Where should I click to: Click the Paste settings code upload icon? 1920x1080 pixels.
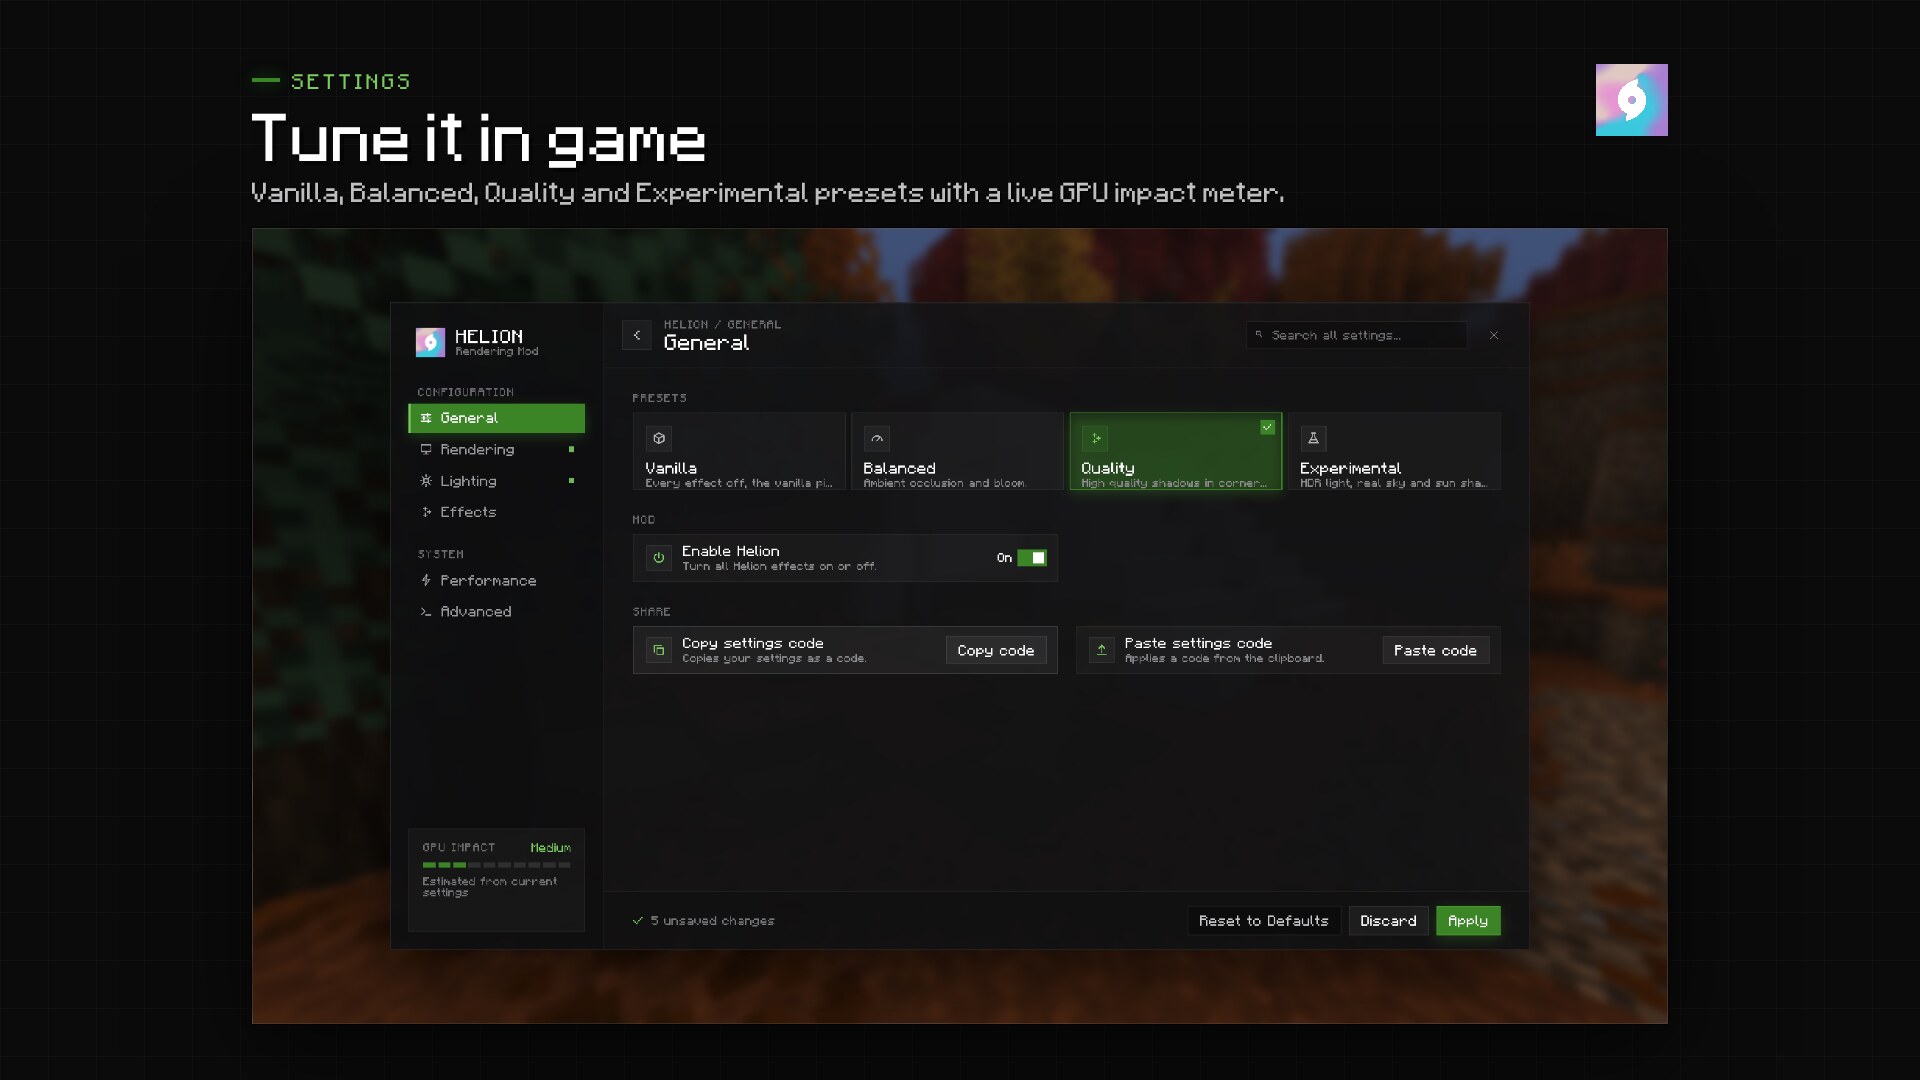tap(1101, 650)
